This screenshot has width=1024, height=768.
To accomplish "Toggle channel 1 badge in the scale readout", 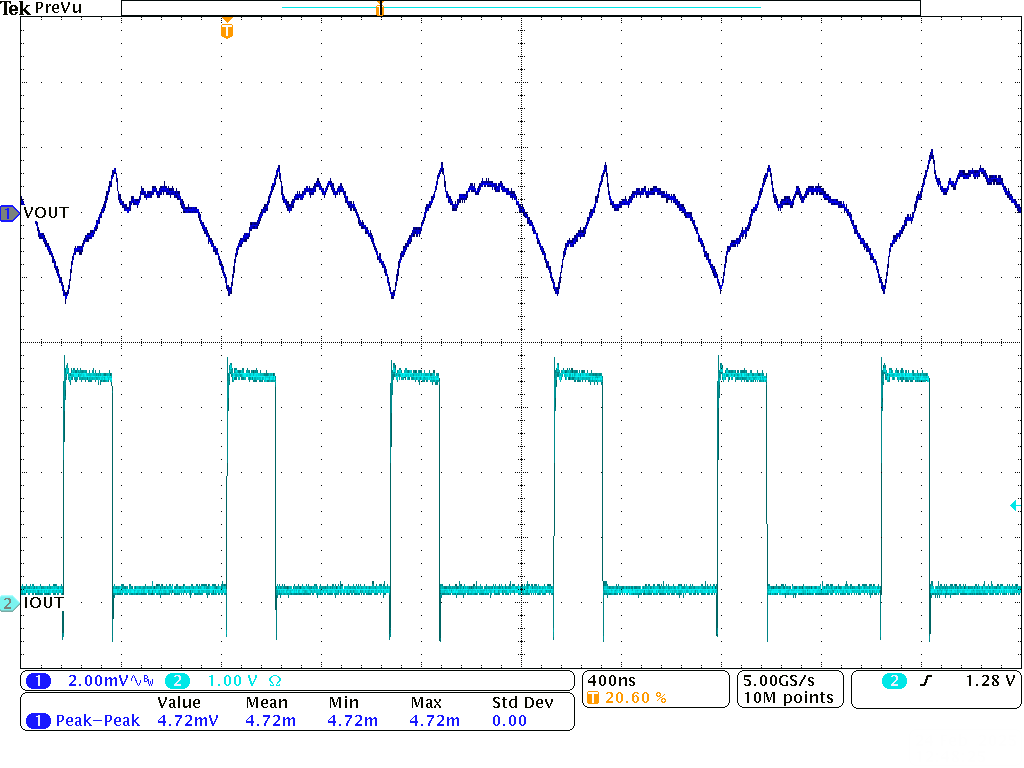I will click(x=38, y=681).
